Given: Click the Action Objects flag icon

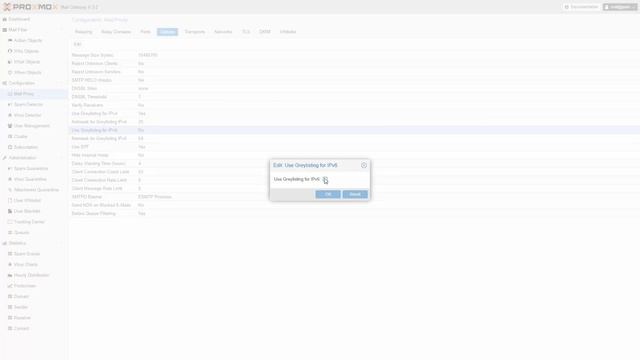Looking at the screenshot, I should [x=10, y=40].
